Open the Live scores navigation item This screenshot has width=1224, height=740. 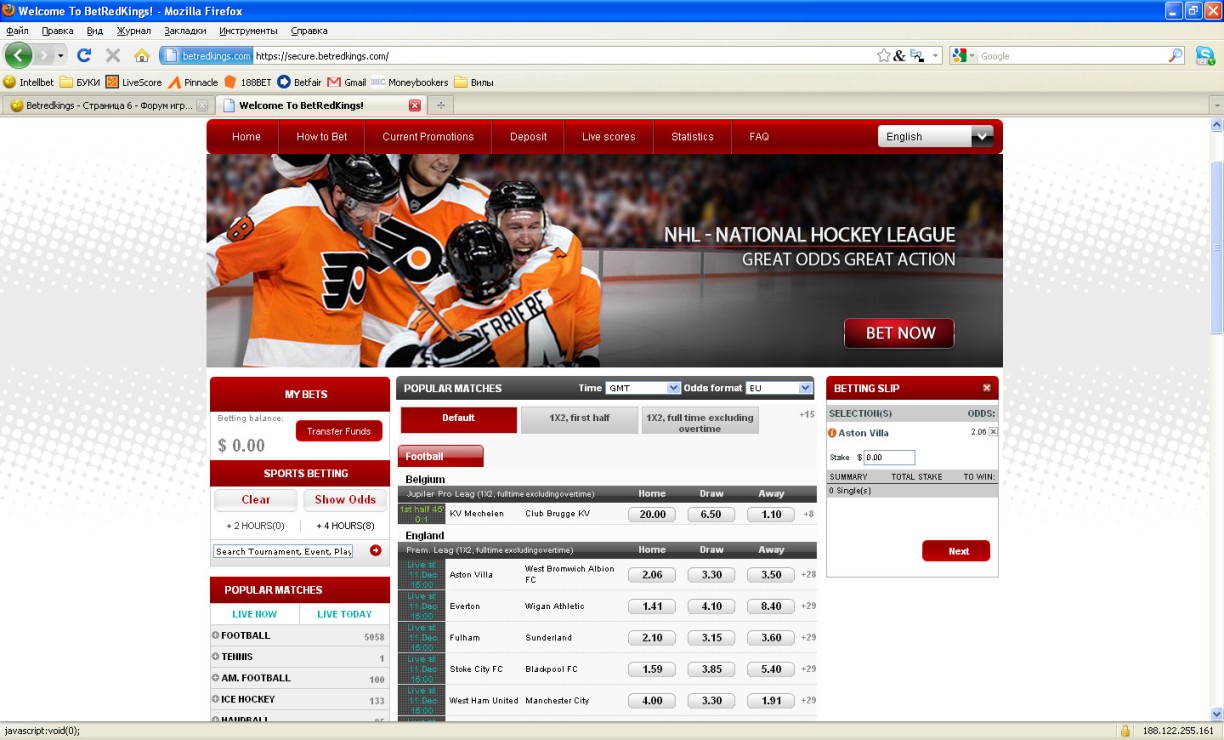(609, 137)
